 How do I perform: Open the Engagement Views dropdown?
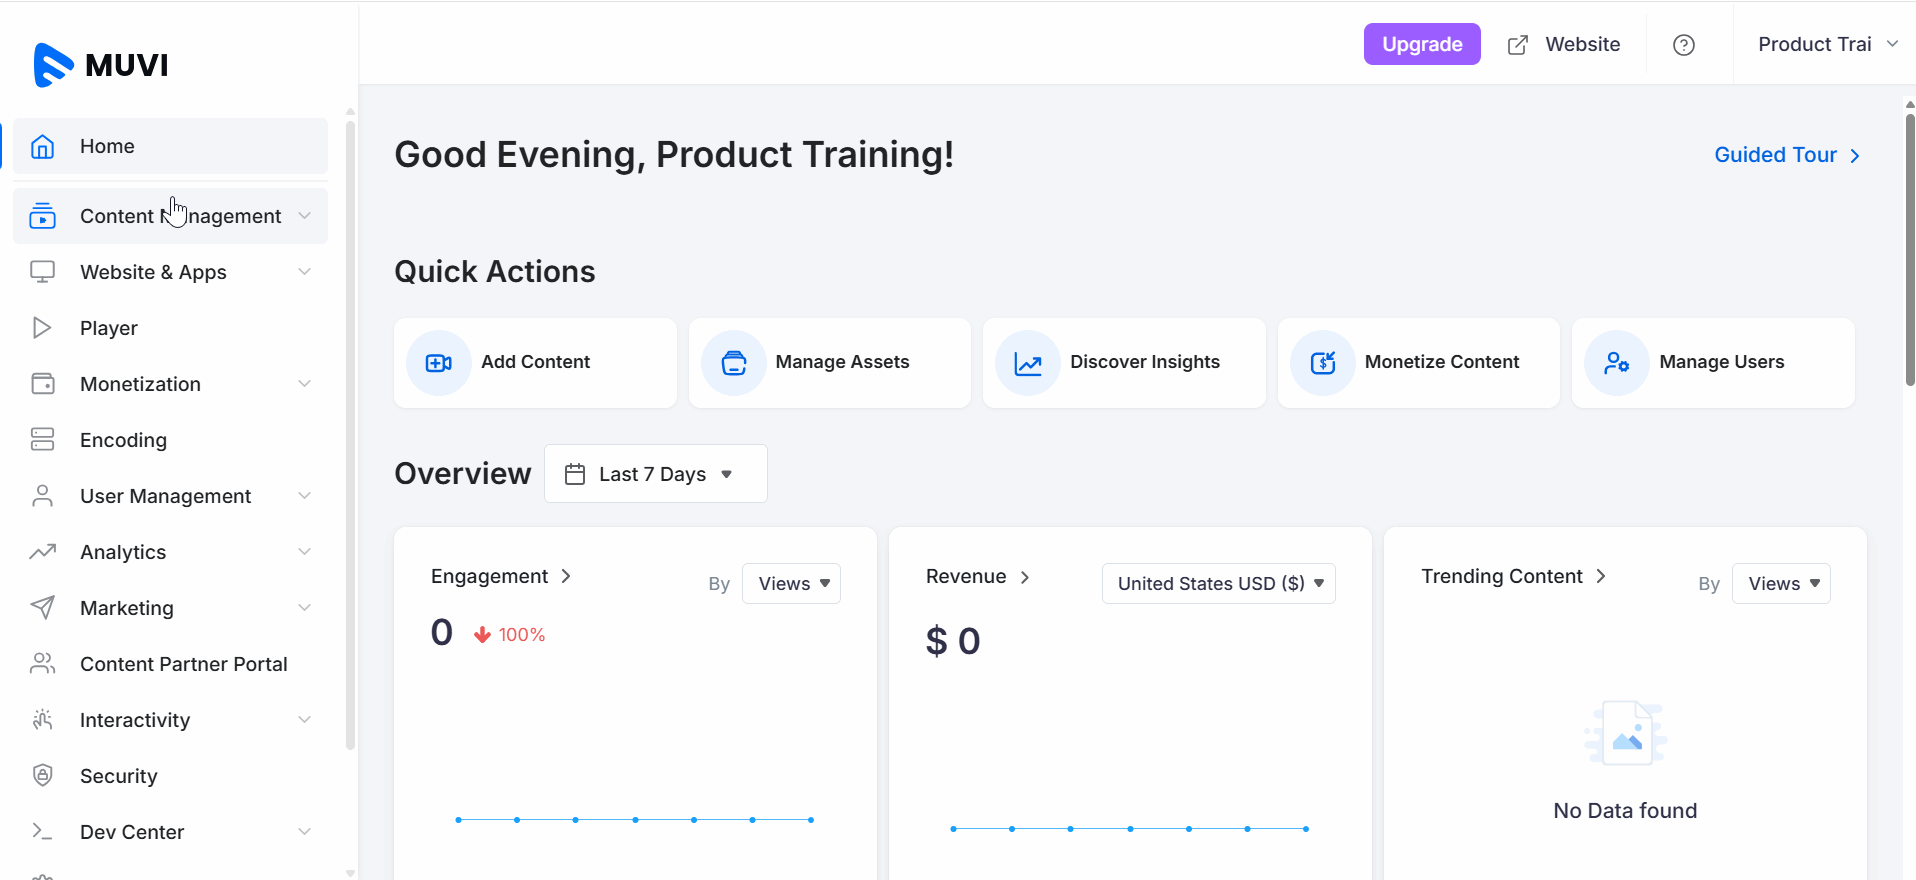[x=791, y=584]
